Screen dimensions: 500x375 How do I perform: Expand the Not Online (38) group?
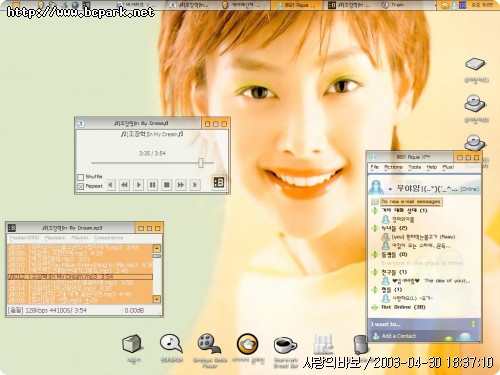[x=375, y=307]
